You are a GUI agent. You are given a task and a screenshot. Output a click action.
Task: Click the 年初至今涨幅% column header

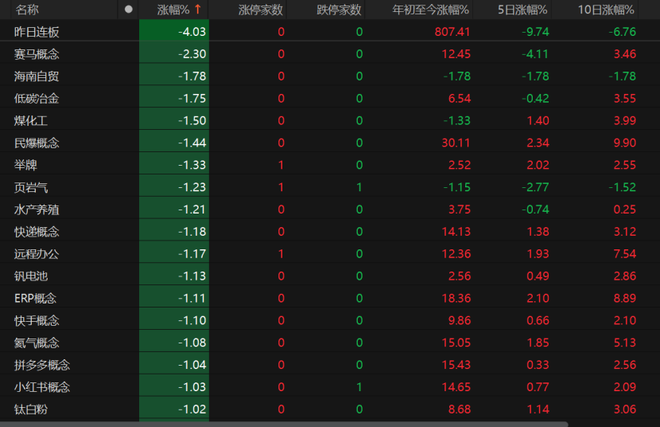(x=431, y=10)
